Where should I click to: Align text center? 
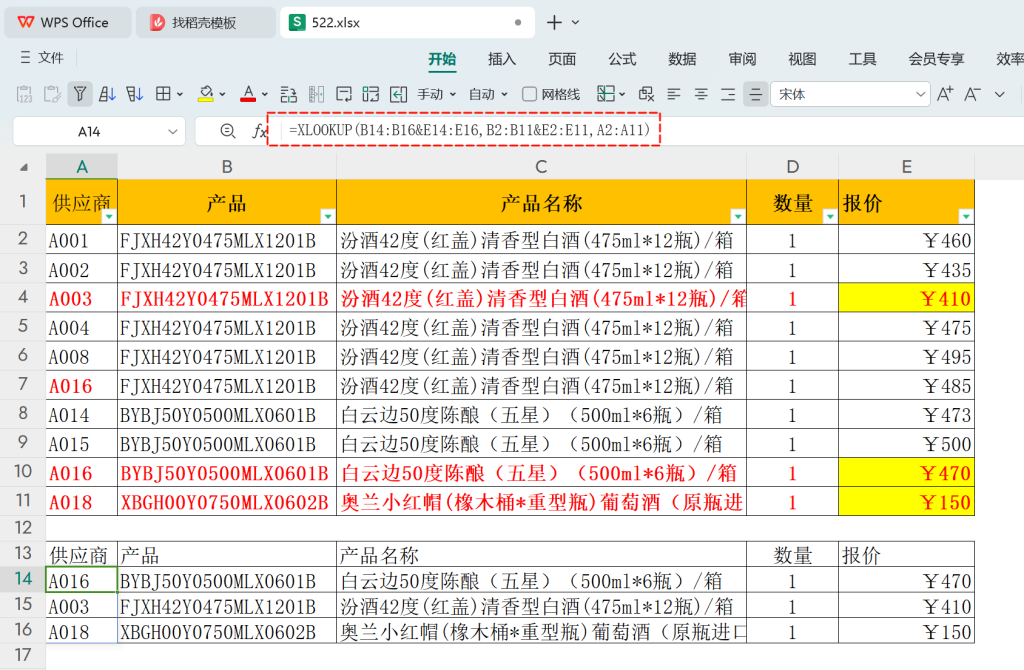coord(701,95)
